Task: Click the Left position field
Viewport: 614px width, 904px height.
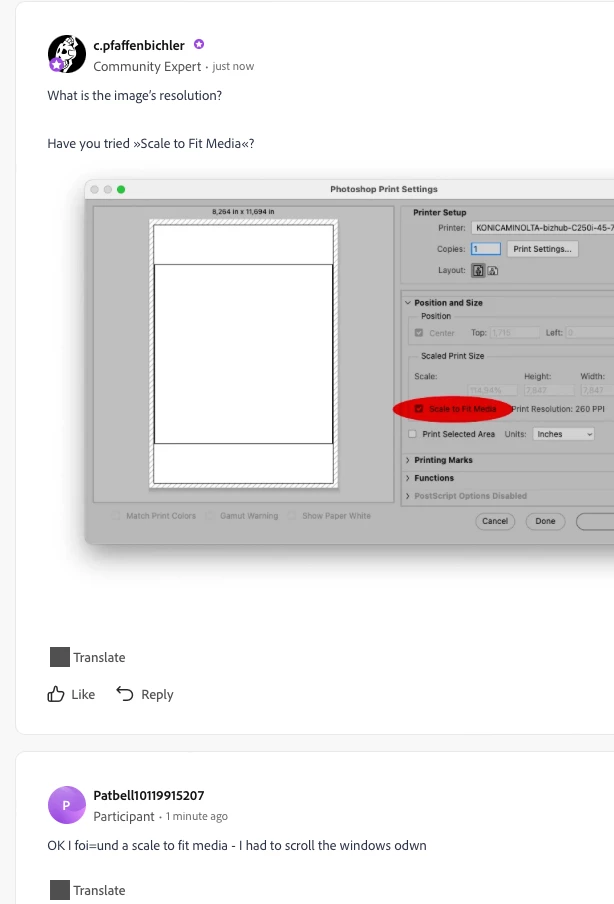Action: pyautogui.click(x=590, y=333)
